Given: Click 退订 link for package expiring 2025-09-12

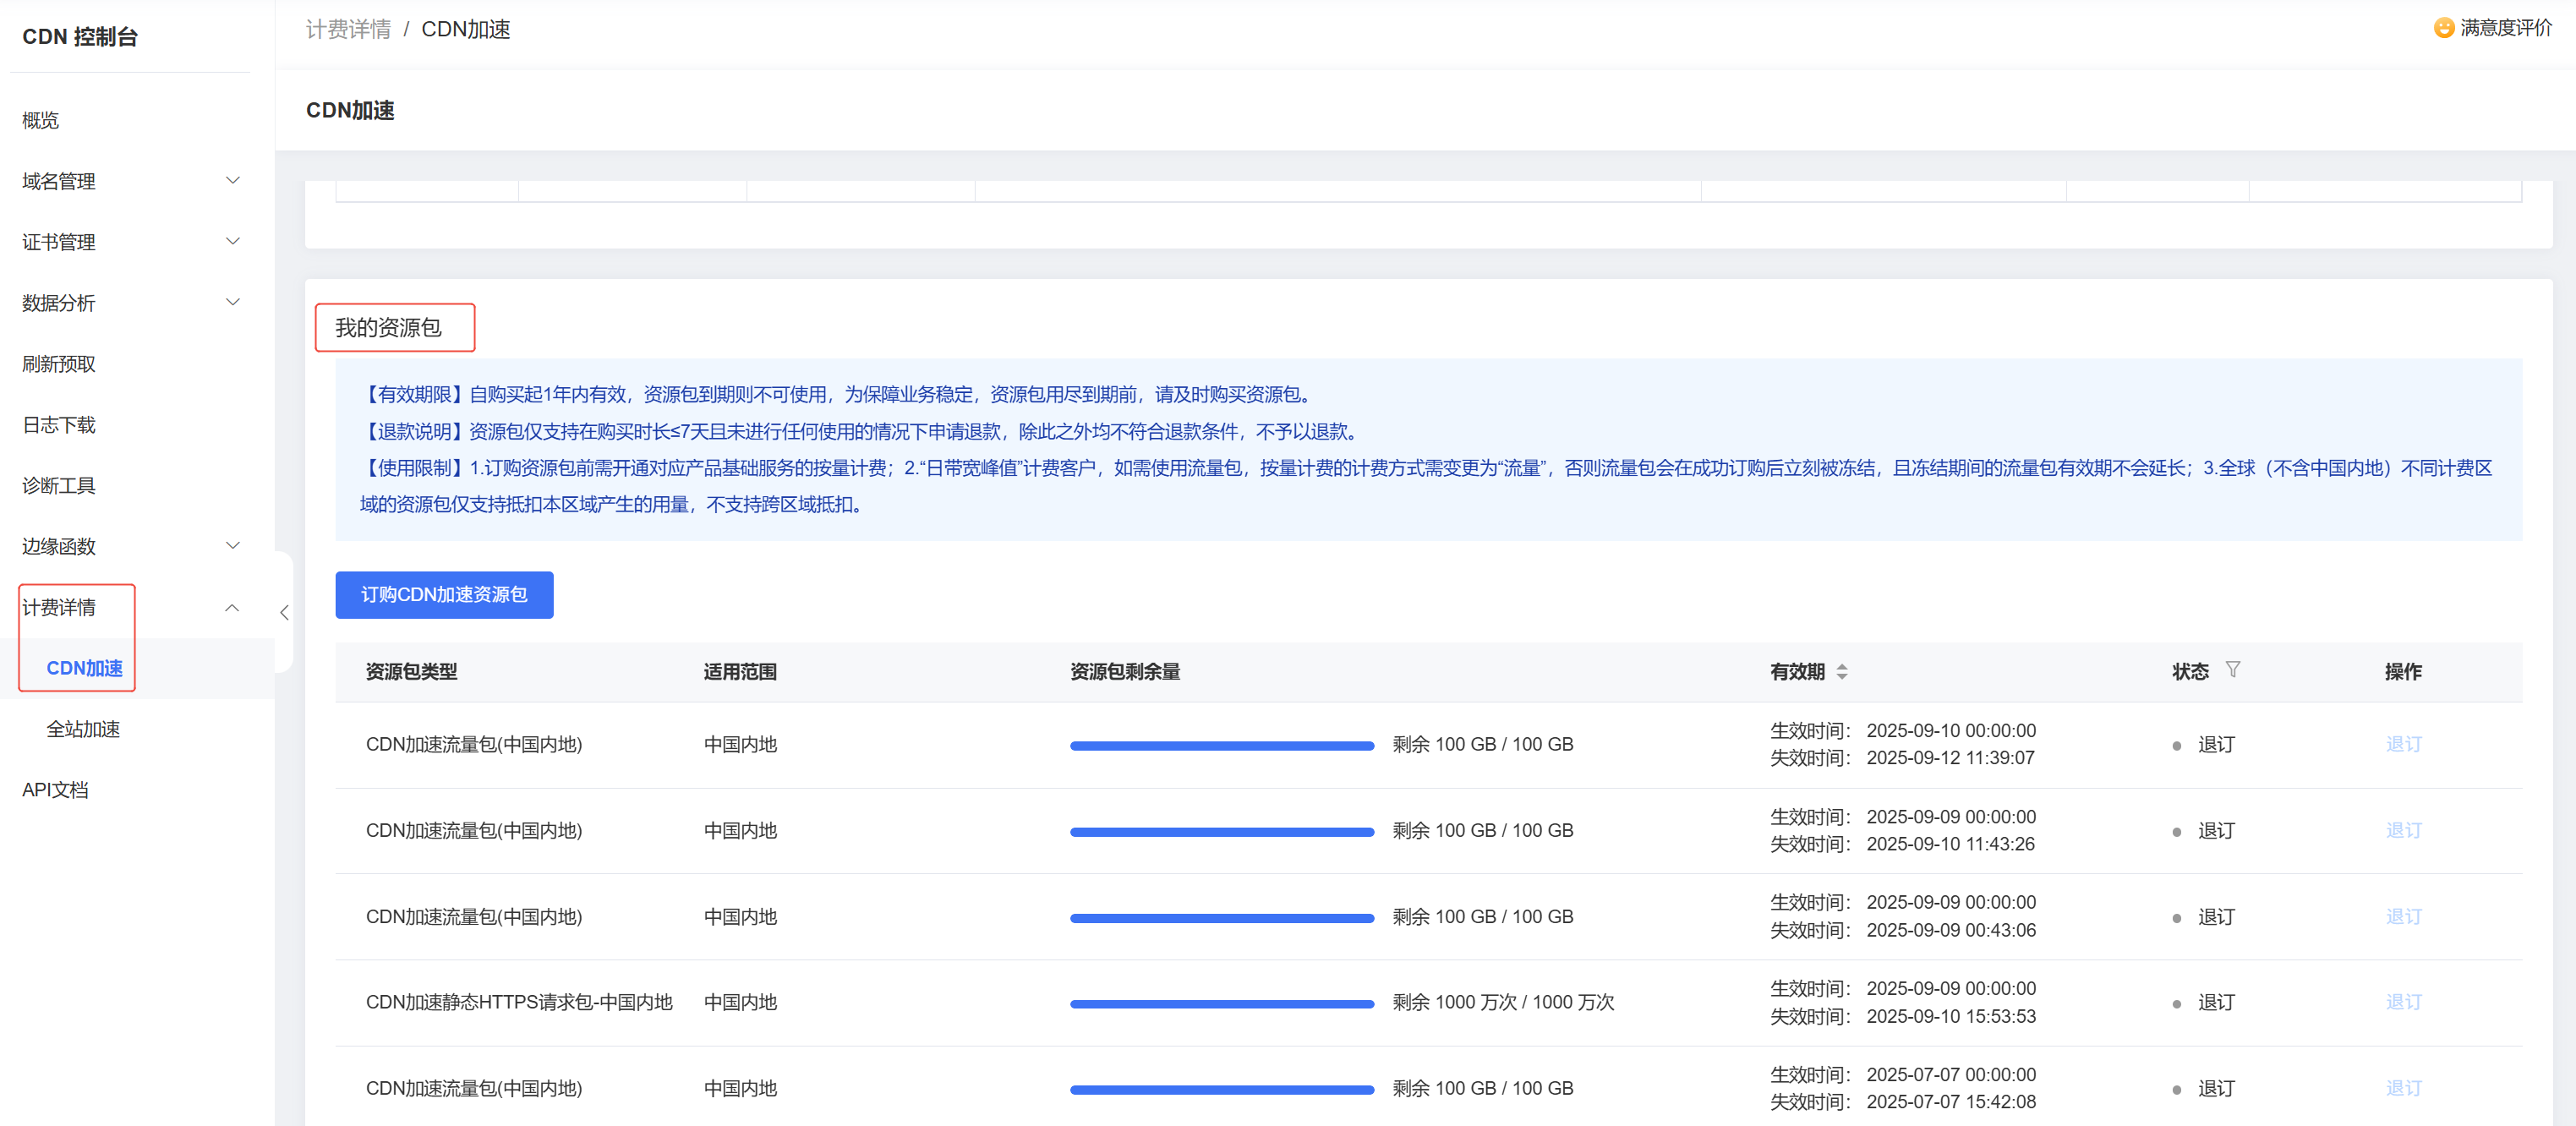Looking at the screenshot, I should coord(2403,744).
